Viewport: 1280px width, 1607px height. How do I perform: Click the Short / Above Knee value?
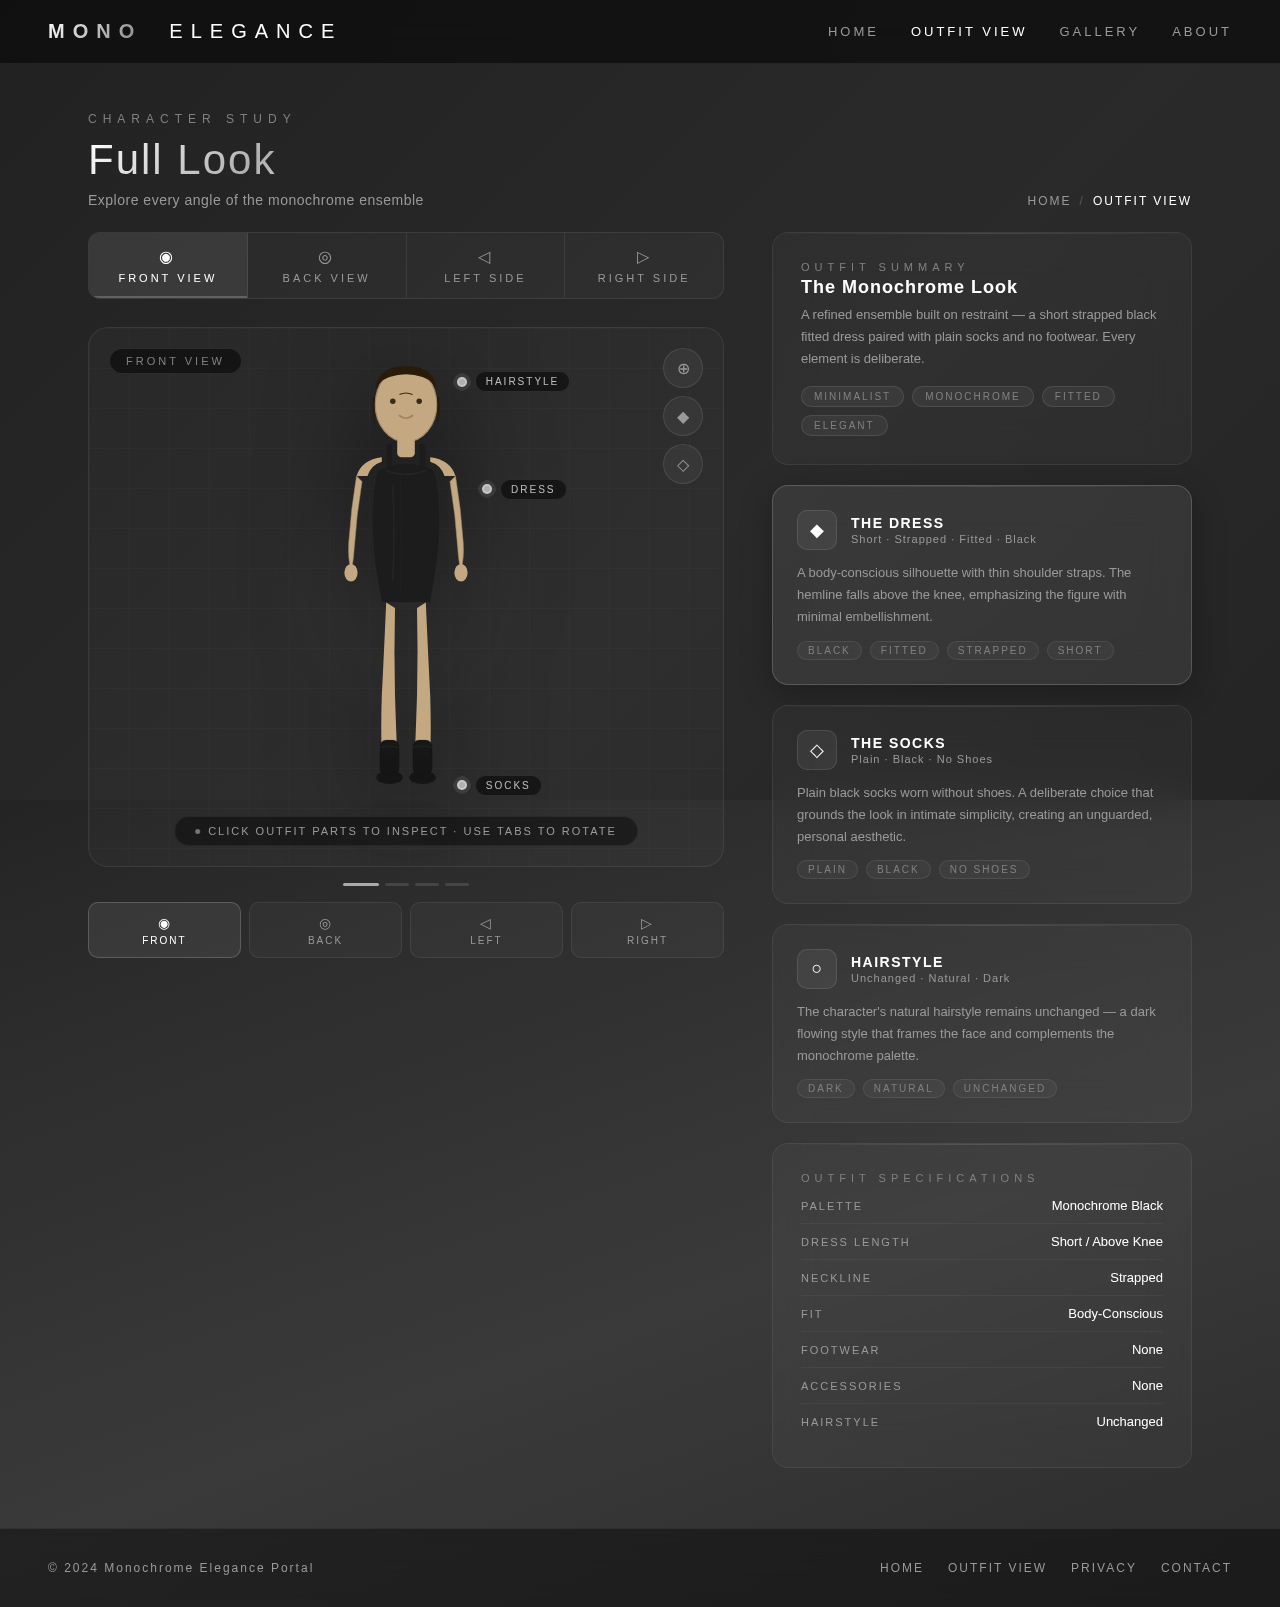click(1107, 1242)
